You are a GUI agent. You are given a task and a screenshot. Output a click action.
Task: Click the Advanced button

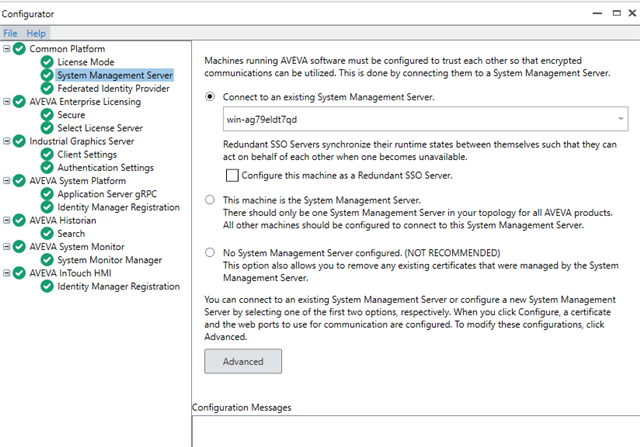[243, 361]
